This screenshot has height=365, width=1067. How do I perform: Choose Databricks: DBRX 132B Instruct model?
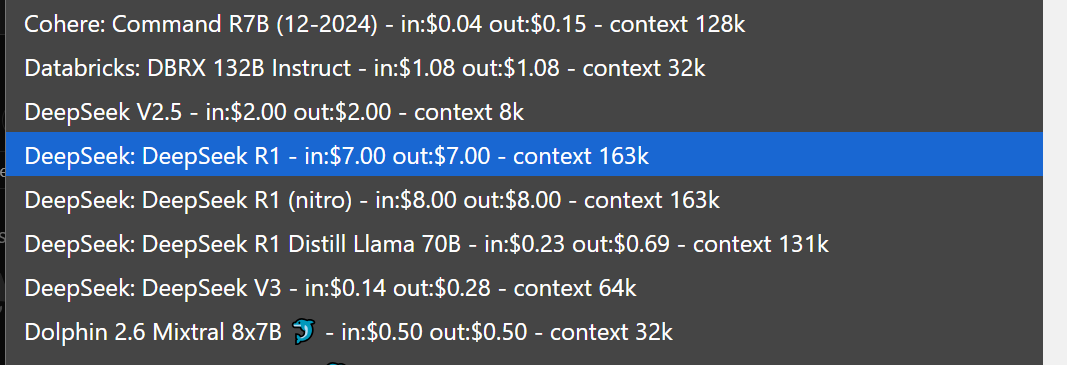tap(524, 67)
